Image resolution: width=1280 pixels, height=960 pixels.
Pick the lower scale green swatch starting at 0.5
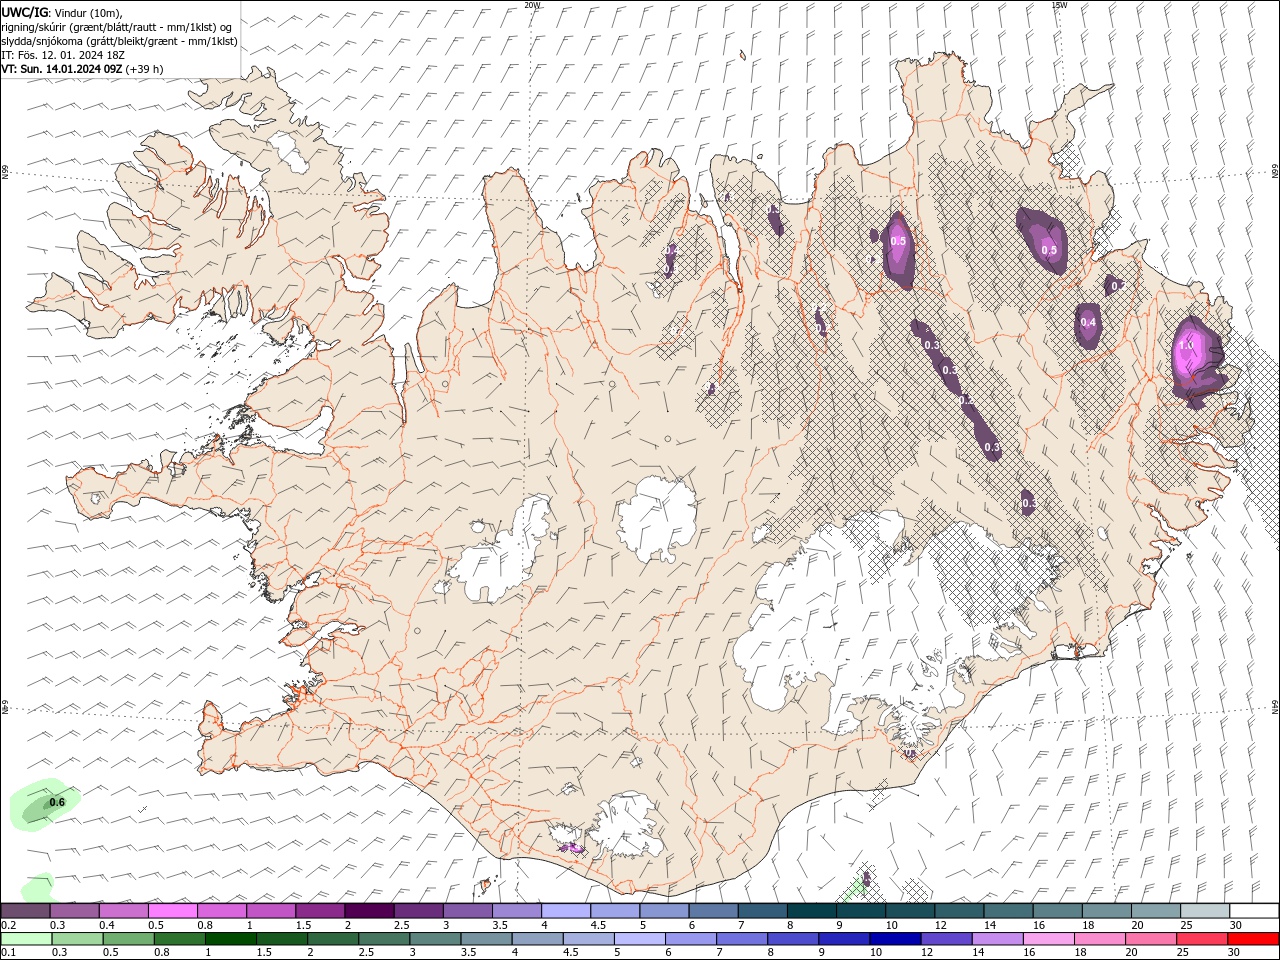click(128, 939)
